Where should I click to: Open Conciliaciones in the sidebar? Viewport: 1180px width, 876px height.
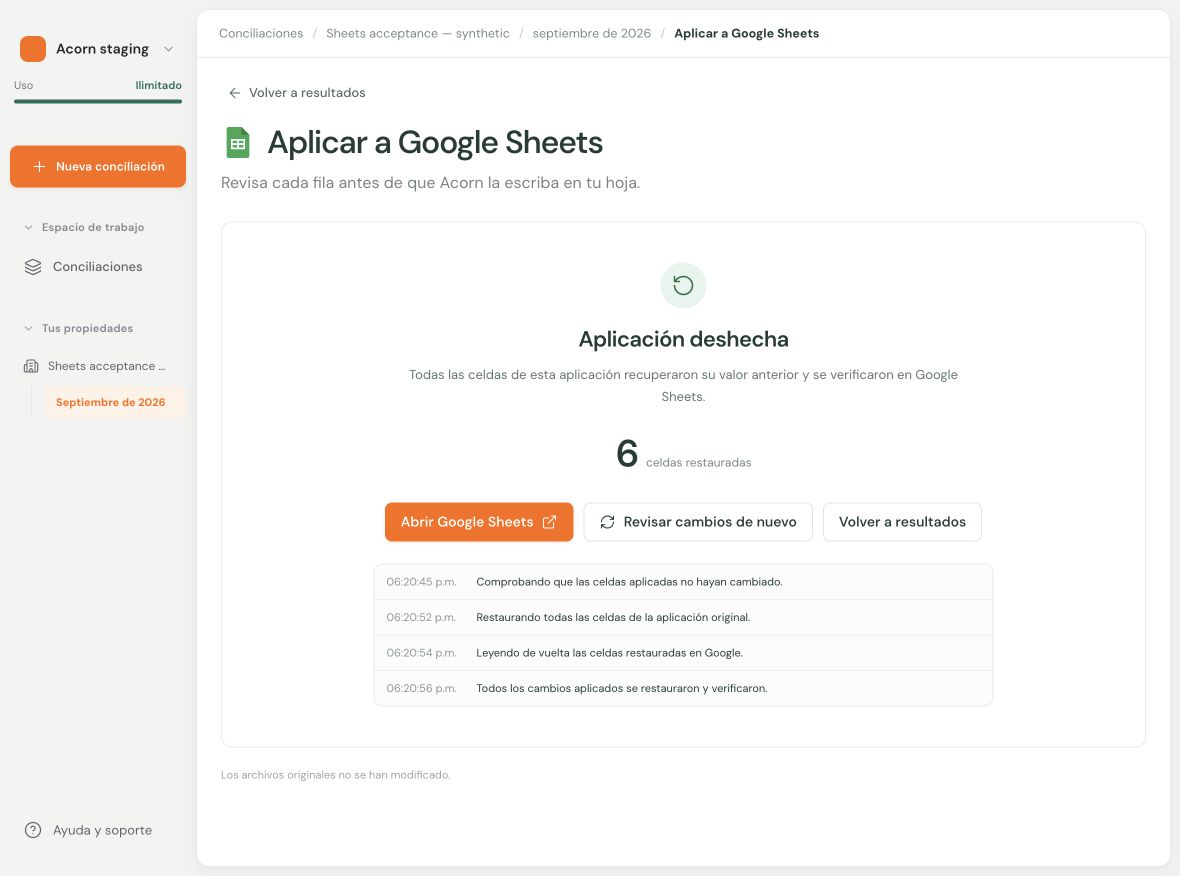(97, 266)
